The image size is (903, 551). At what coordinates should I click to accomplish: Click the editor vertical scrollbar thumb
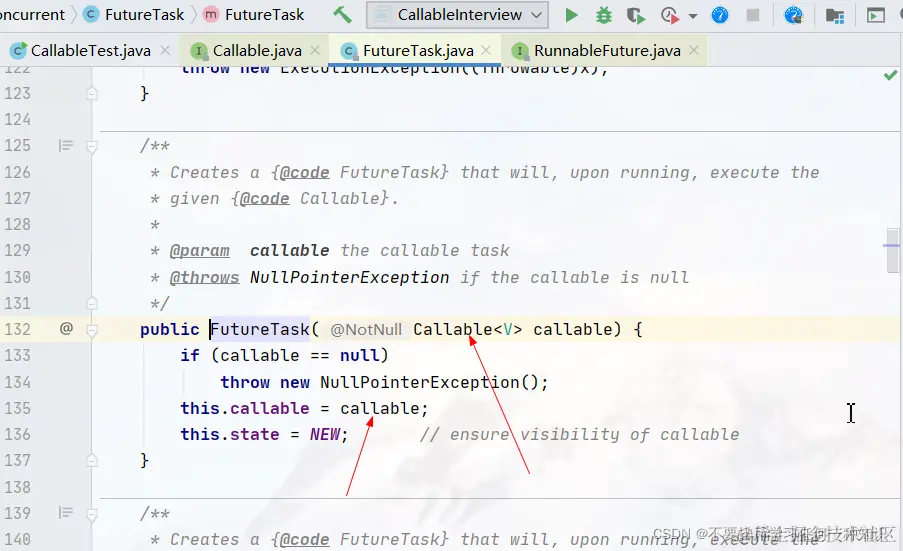(x=892, y=250)
